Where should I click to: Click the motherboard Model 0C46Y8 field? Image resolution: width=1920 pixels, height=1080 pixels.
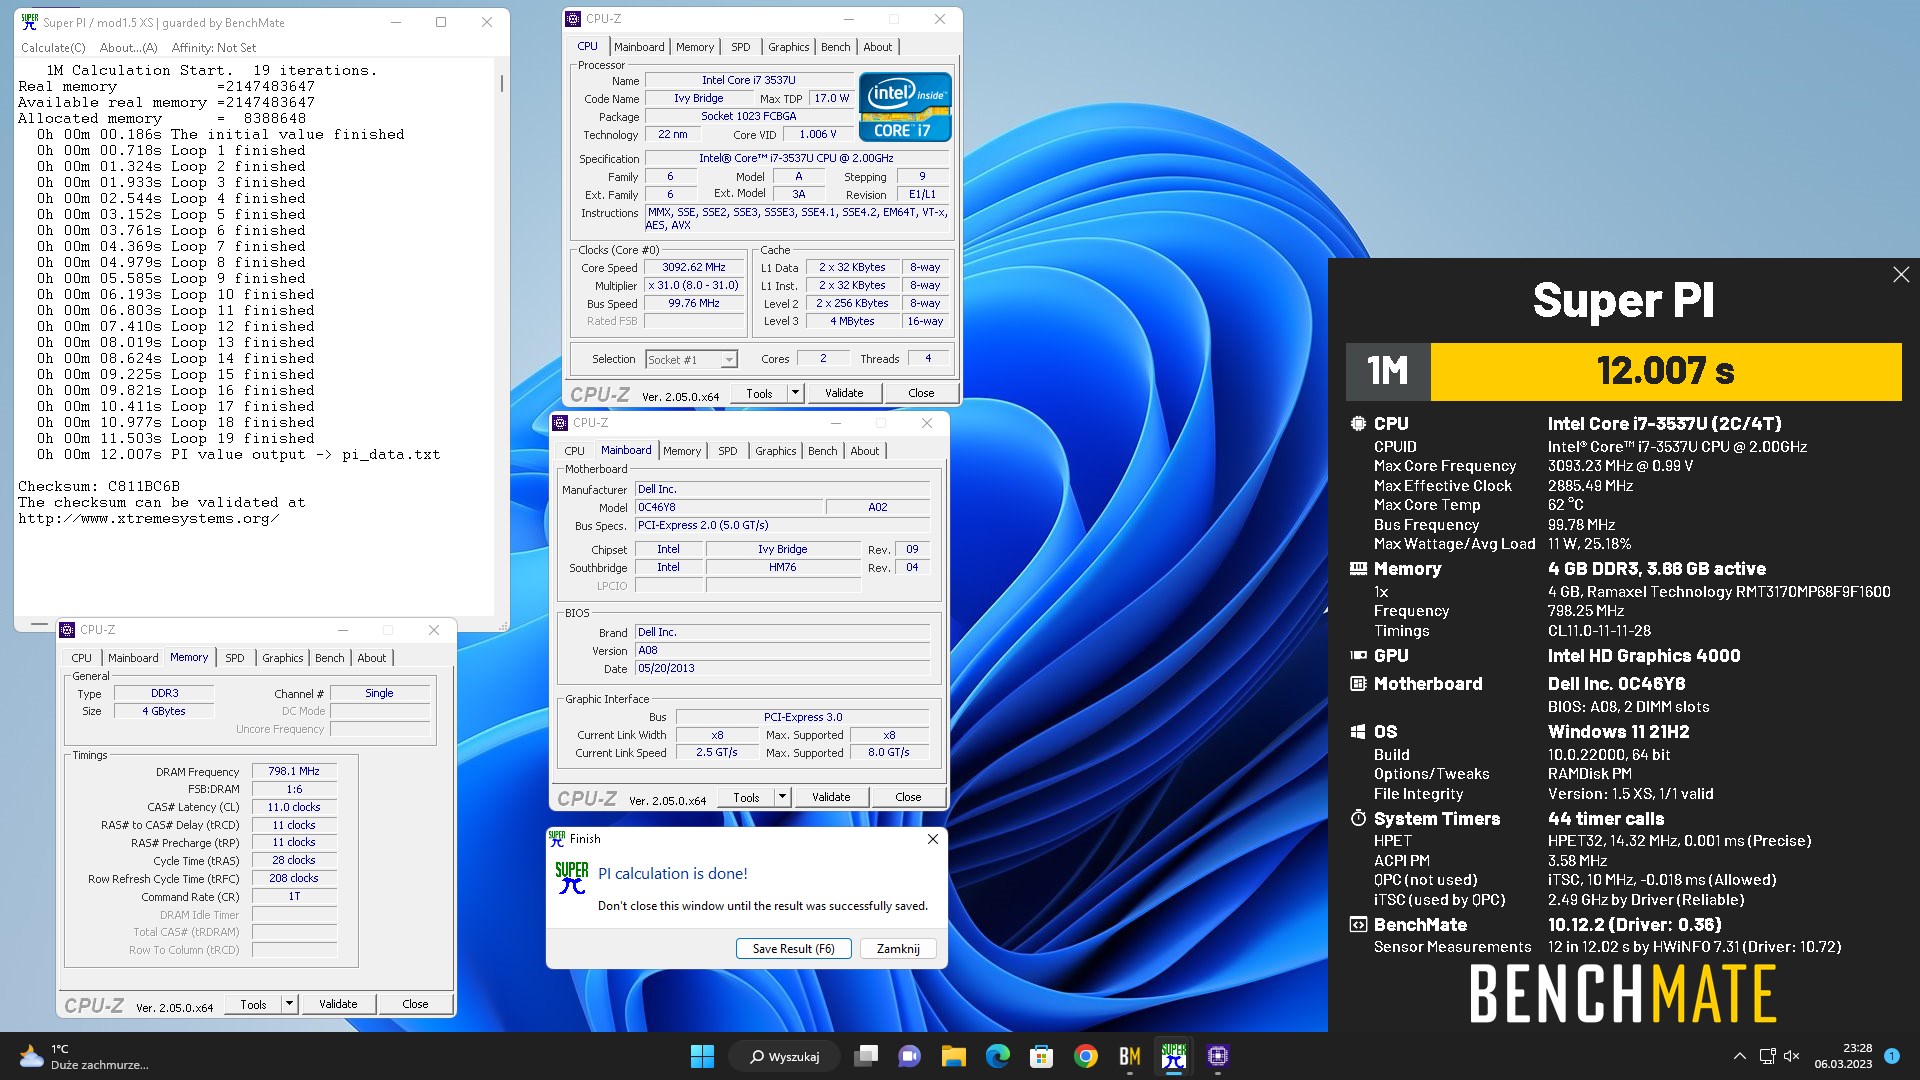(728, 508)
